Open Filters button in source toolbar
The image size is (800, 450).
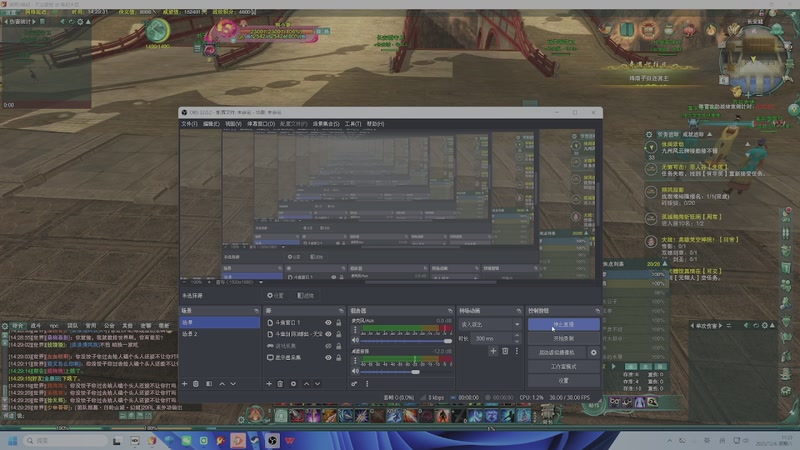(306, 295)
